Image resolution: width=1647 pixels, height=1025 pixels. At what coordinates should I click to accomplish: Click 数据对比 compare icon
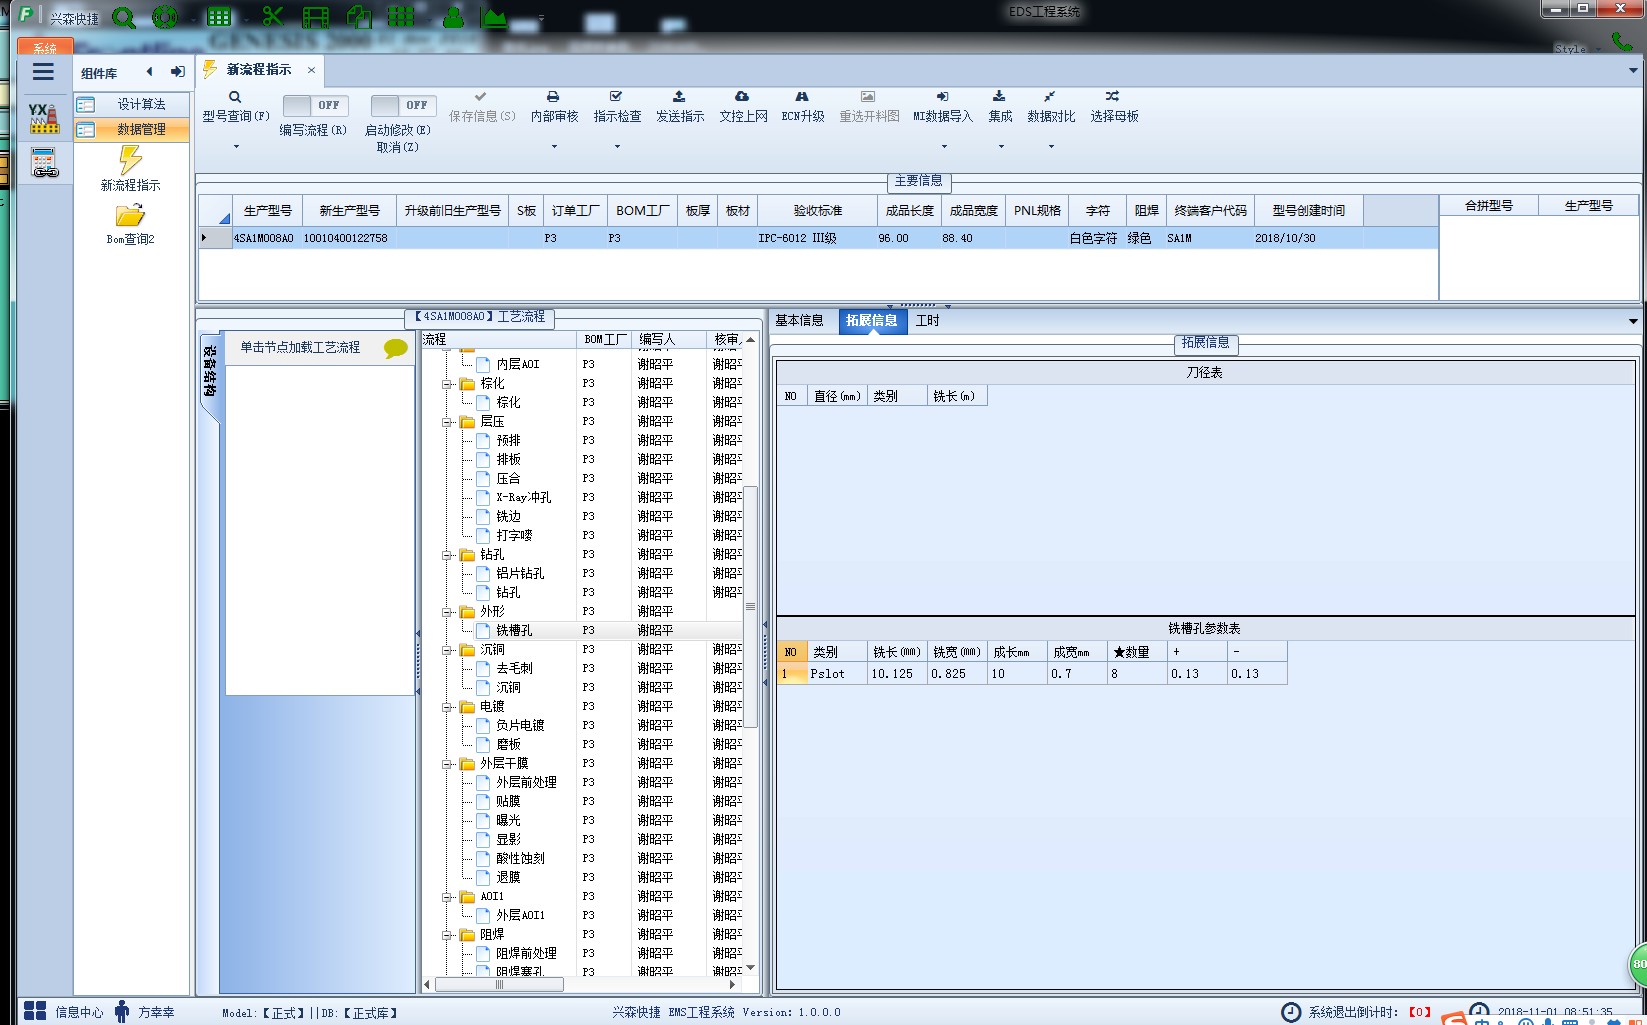click(x=1050, y=97)
